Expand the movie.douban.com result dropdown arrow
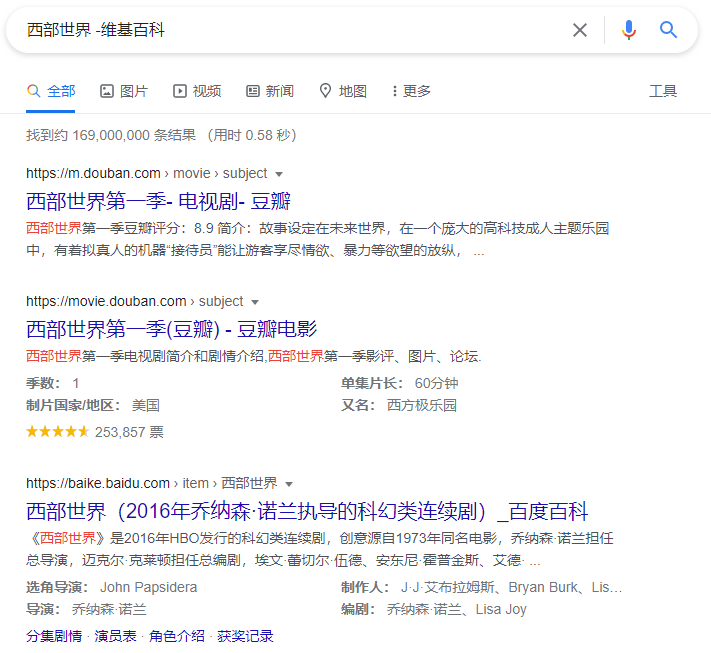This screenshot has width=711, height=653. [x=255, y=302]
